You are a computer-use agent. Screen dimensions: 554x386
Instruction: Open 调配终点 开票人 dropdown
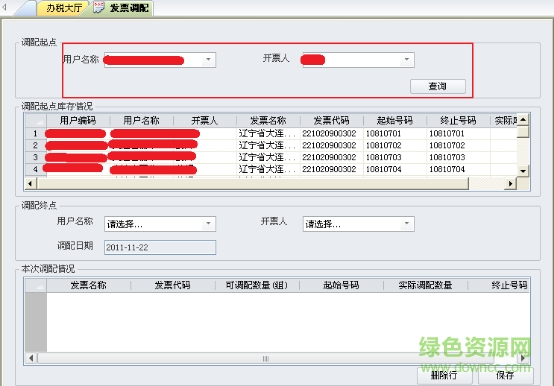click(407, 224)
